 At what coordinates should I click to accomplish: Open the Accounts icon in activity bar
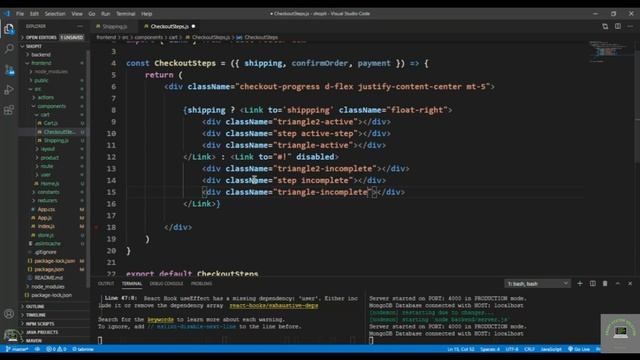pyautogui.click(x=9, y=314)
